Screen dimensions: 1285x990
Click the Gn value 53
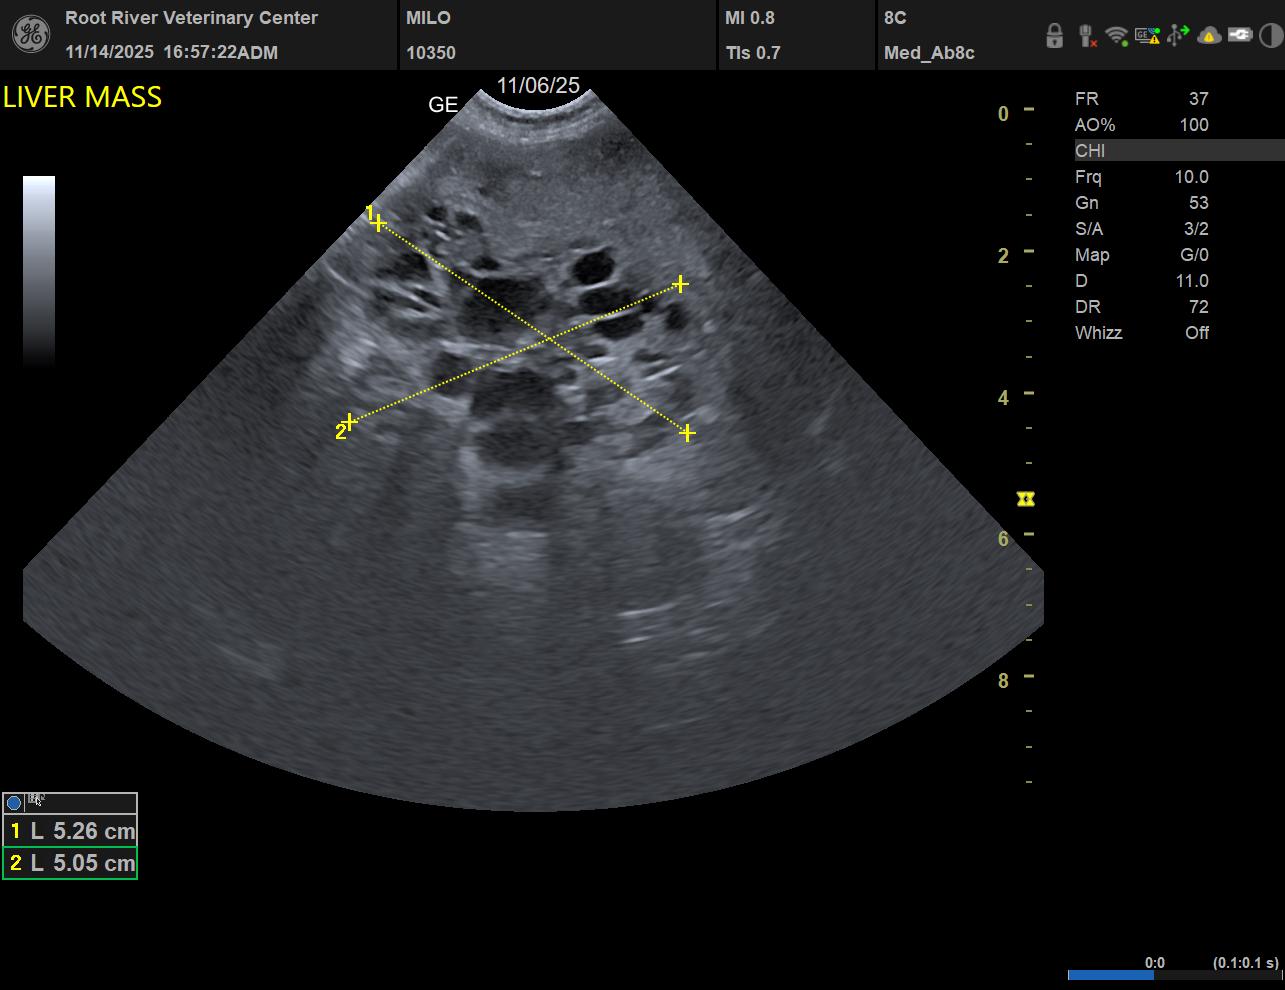[1198, 203]
